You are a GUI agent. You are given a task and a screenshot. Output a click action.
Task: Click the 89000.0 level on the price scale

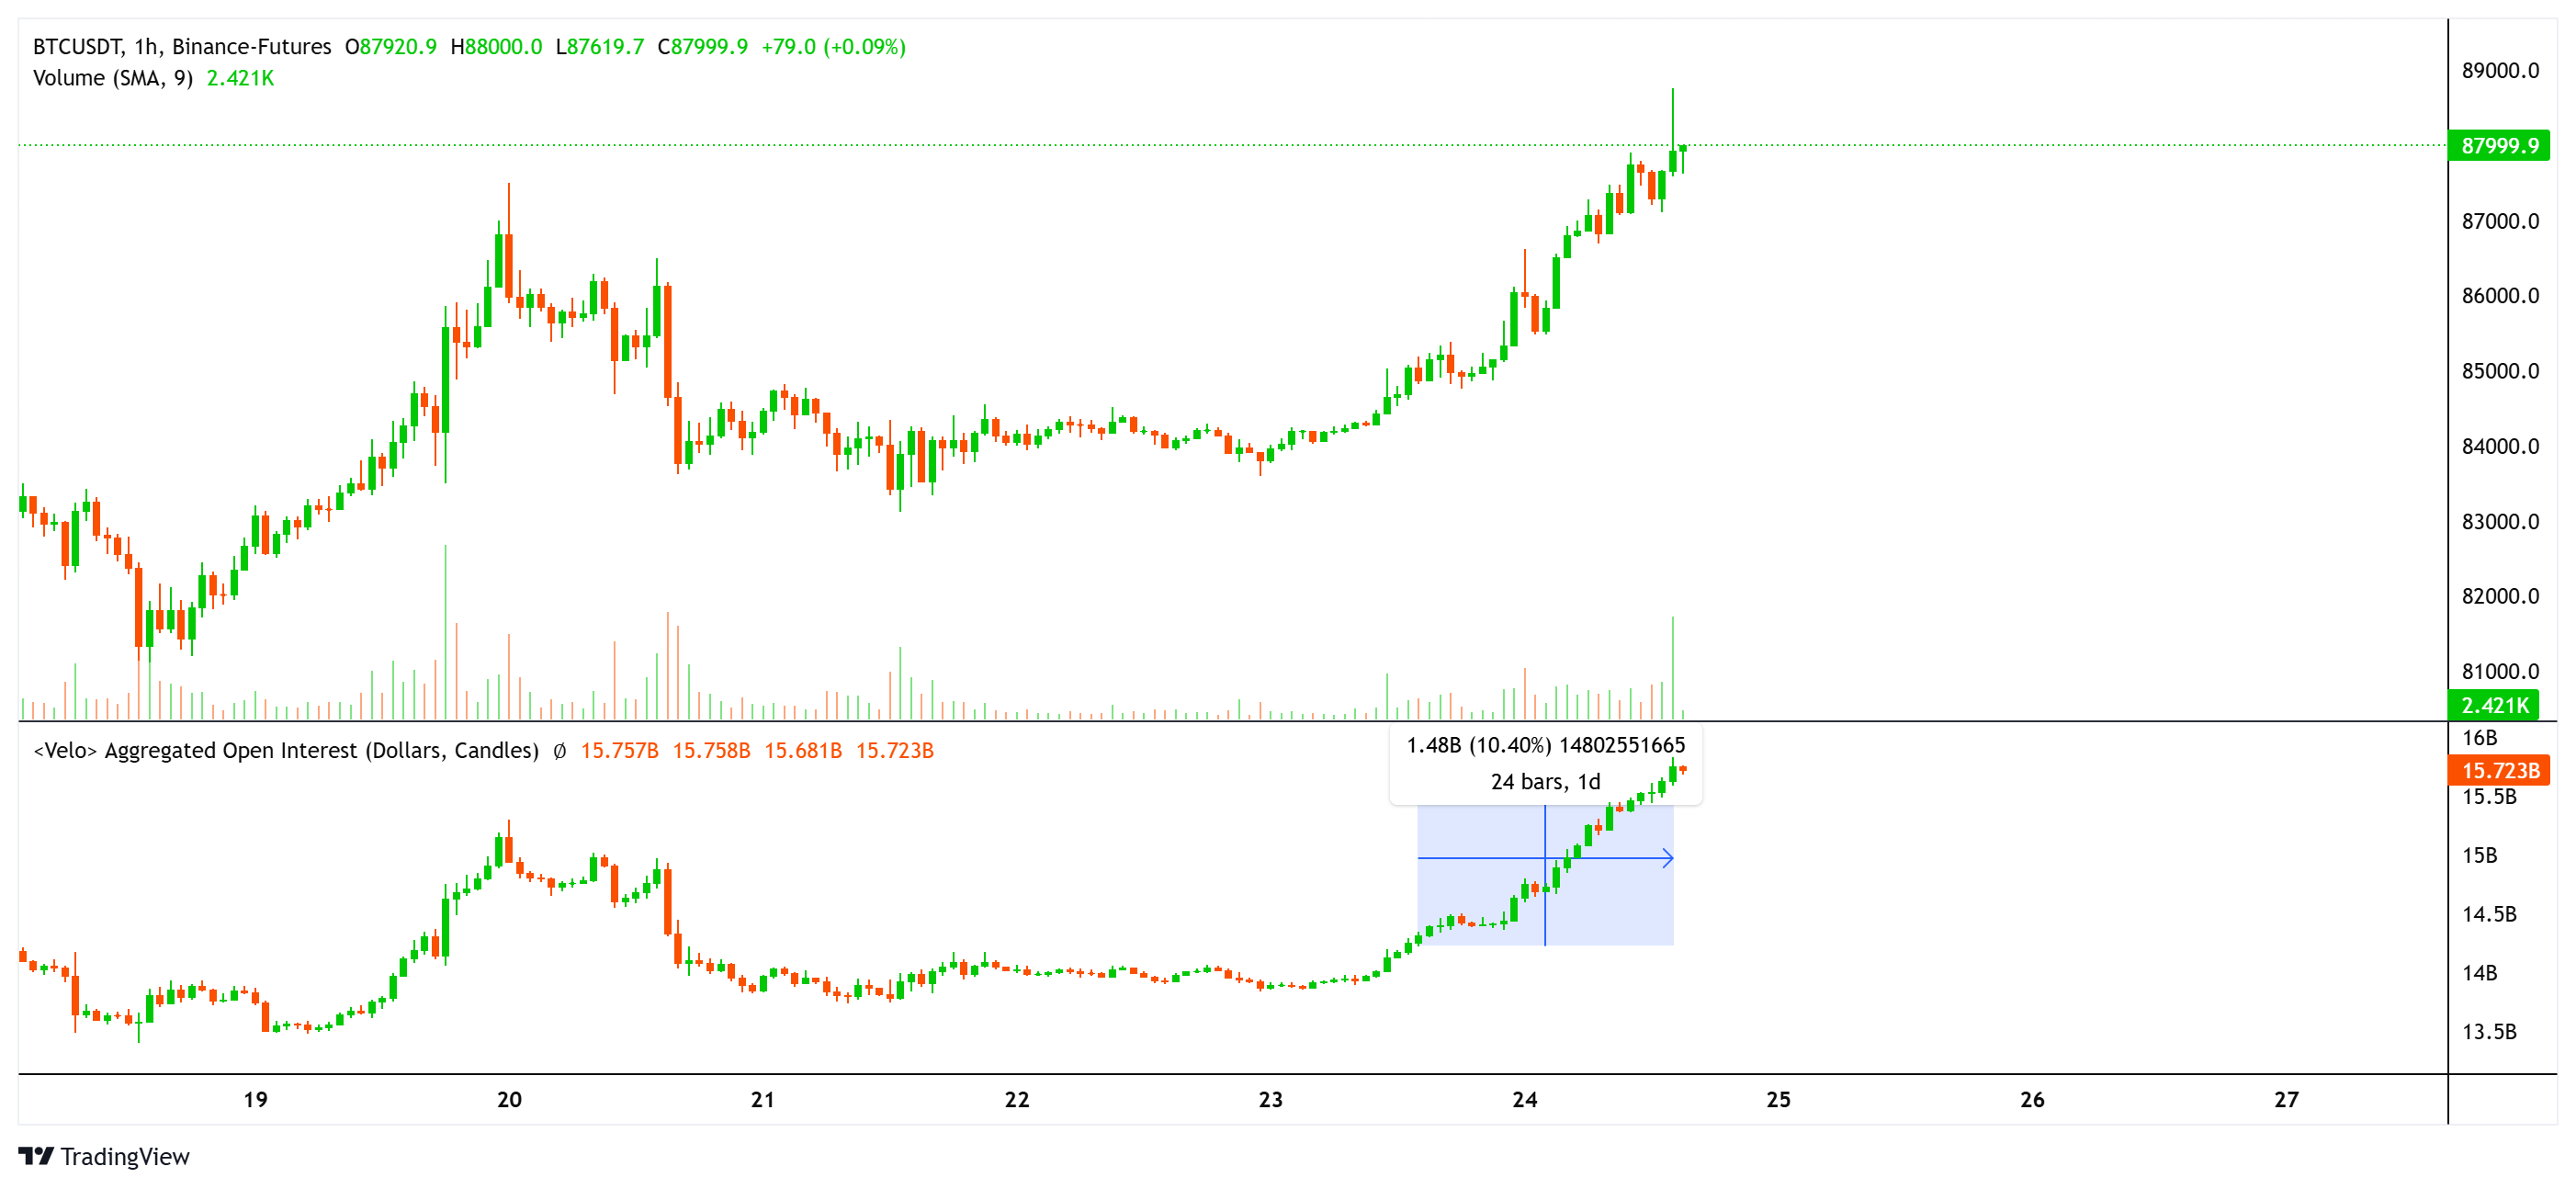2500,71
